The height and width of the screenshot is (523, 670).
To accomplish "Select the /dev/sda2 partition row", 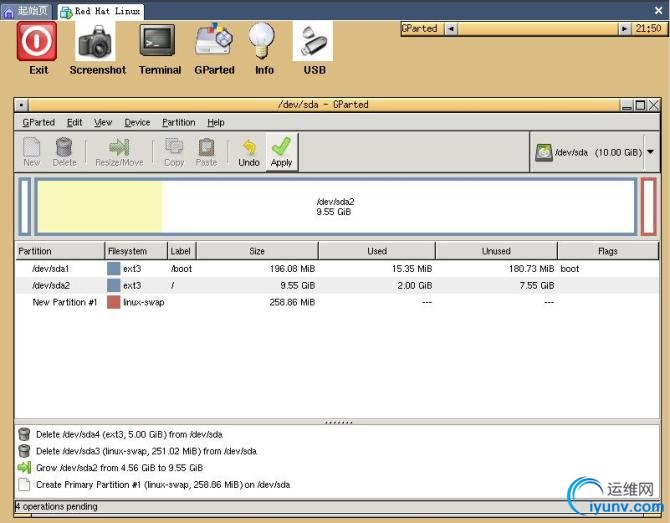I will point(338,285).
